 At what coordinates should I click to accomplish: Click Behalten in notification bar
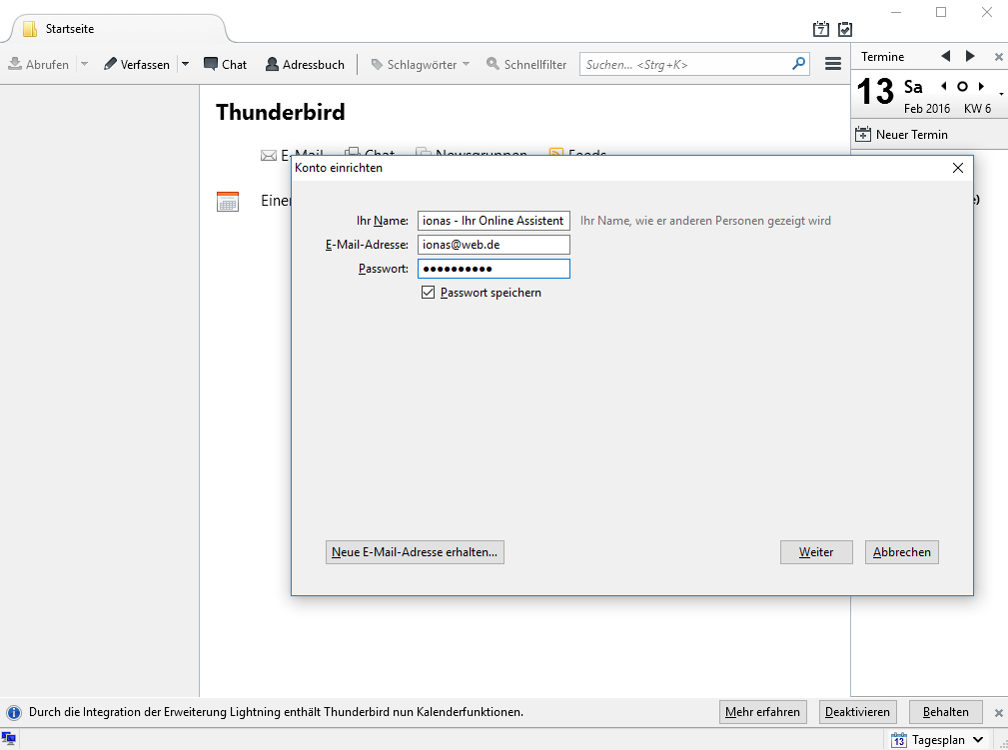tap(946, 712)
